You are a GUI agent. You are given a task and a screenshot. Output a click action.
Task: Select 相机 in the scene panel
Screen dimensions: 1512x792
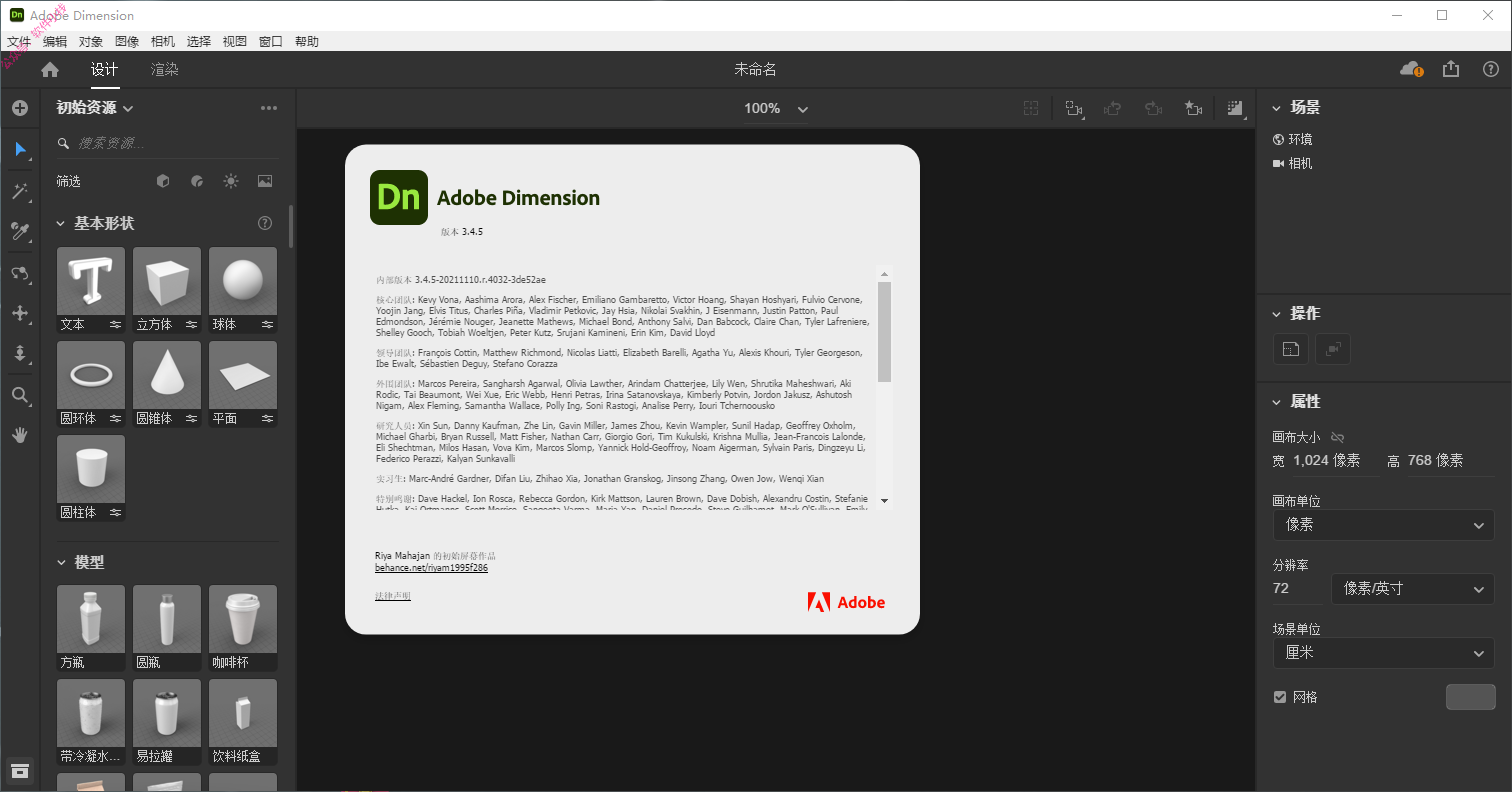[x=1292, y=164]
